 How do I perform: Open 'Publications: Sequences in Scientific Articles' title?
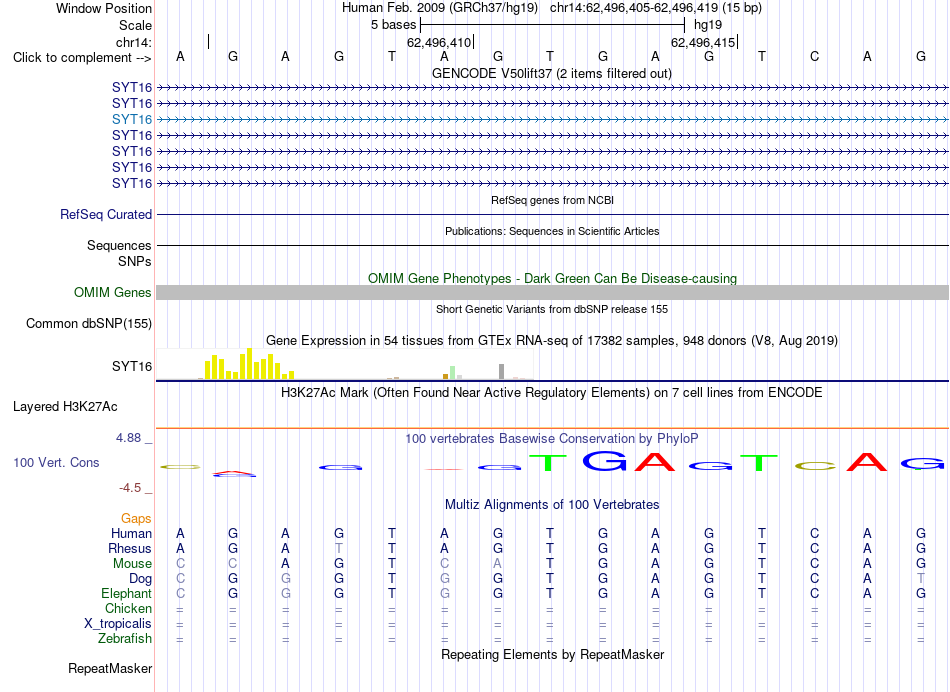click(552, 231)
